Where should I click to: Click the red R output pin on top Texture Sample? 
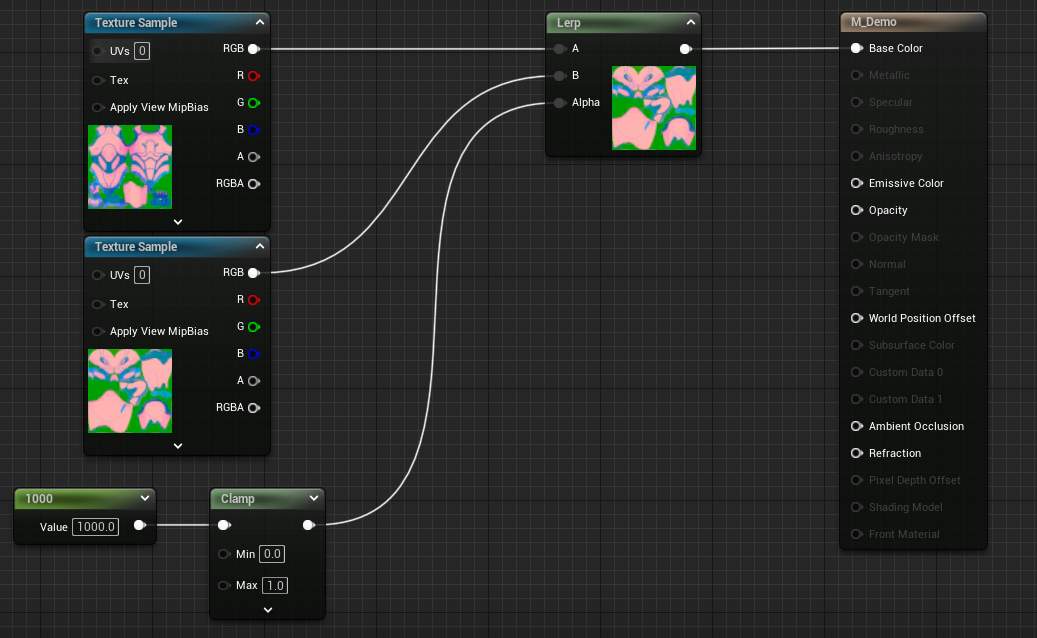coord(253,75)
